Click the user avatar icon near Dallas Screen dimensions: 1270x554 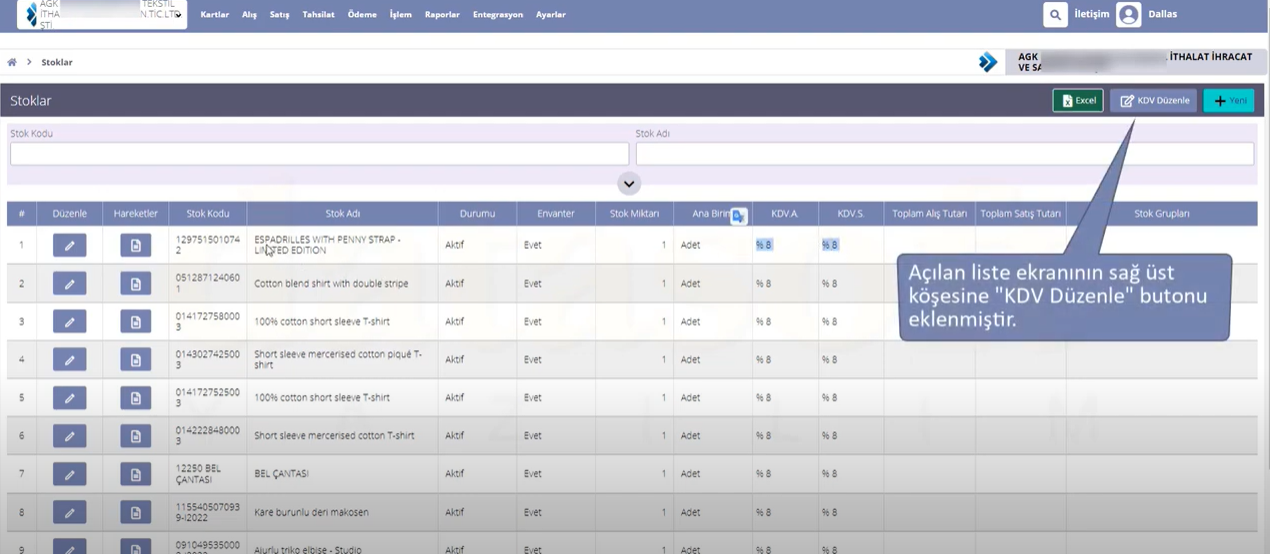point(1128,14)
